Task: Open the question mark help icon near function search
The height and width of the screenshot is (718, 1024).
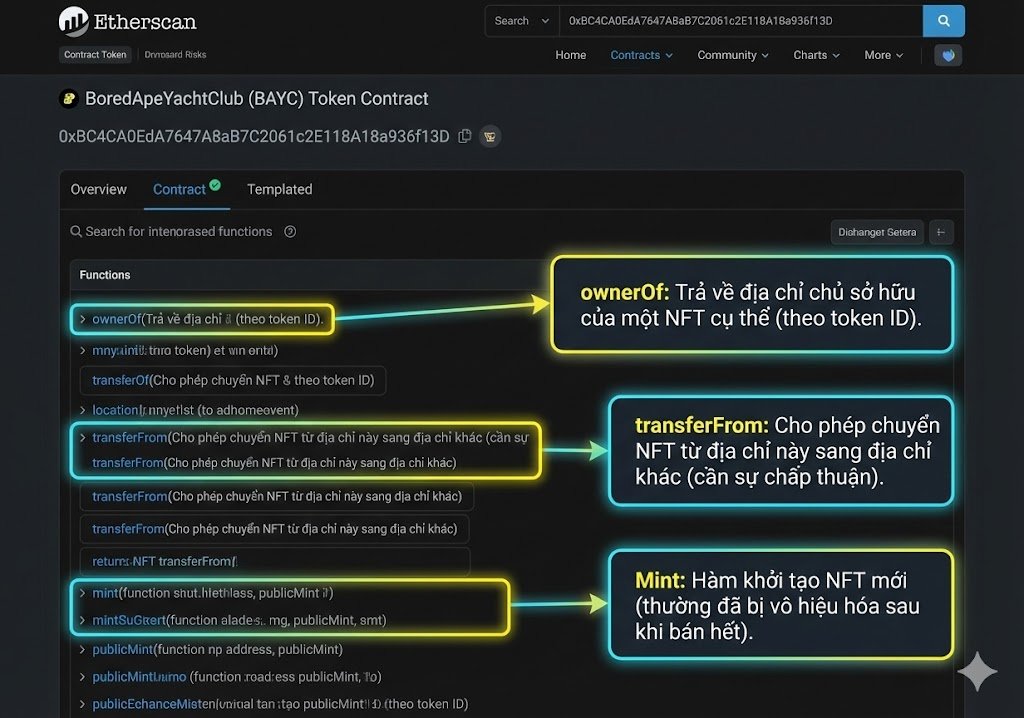Action: pyautogui.click(x=289, y=231)
